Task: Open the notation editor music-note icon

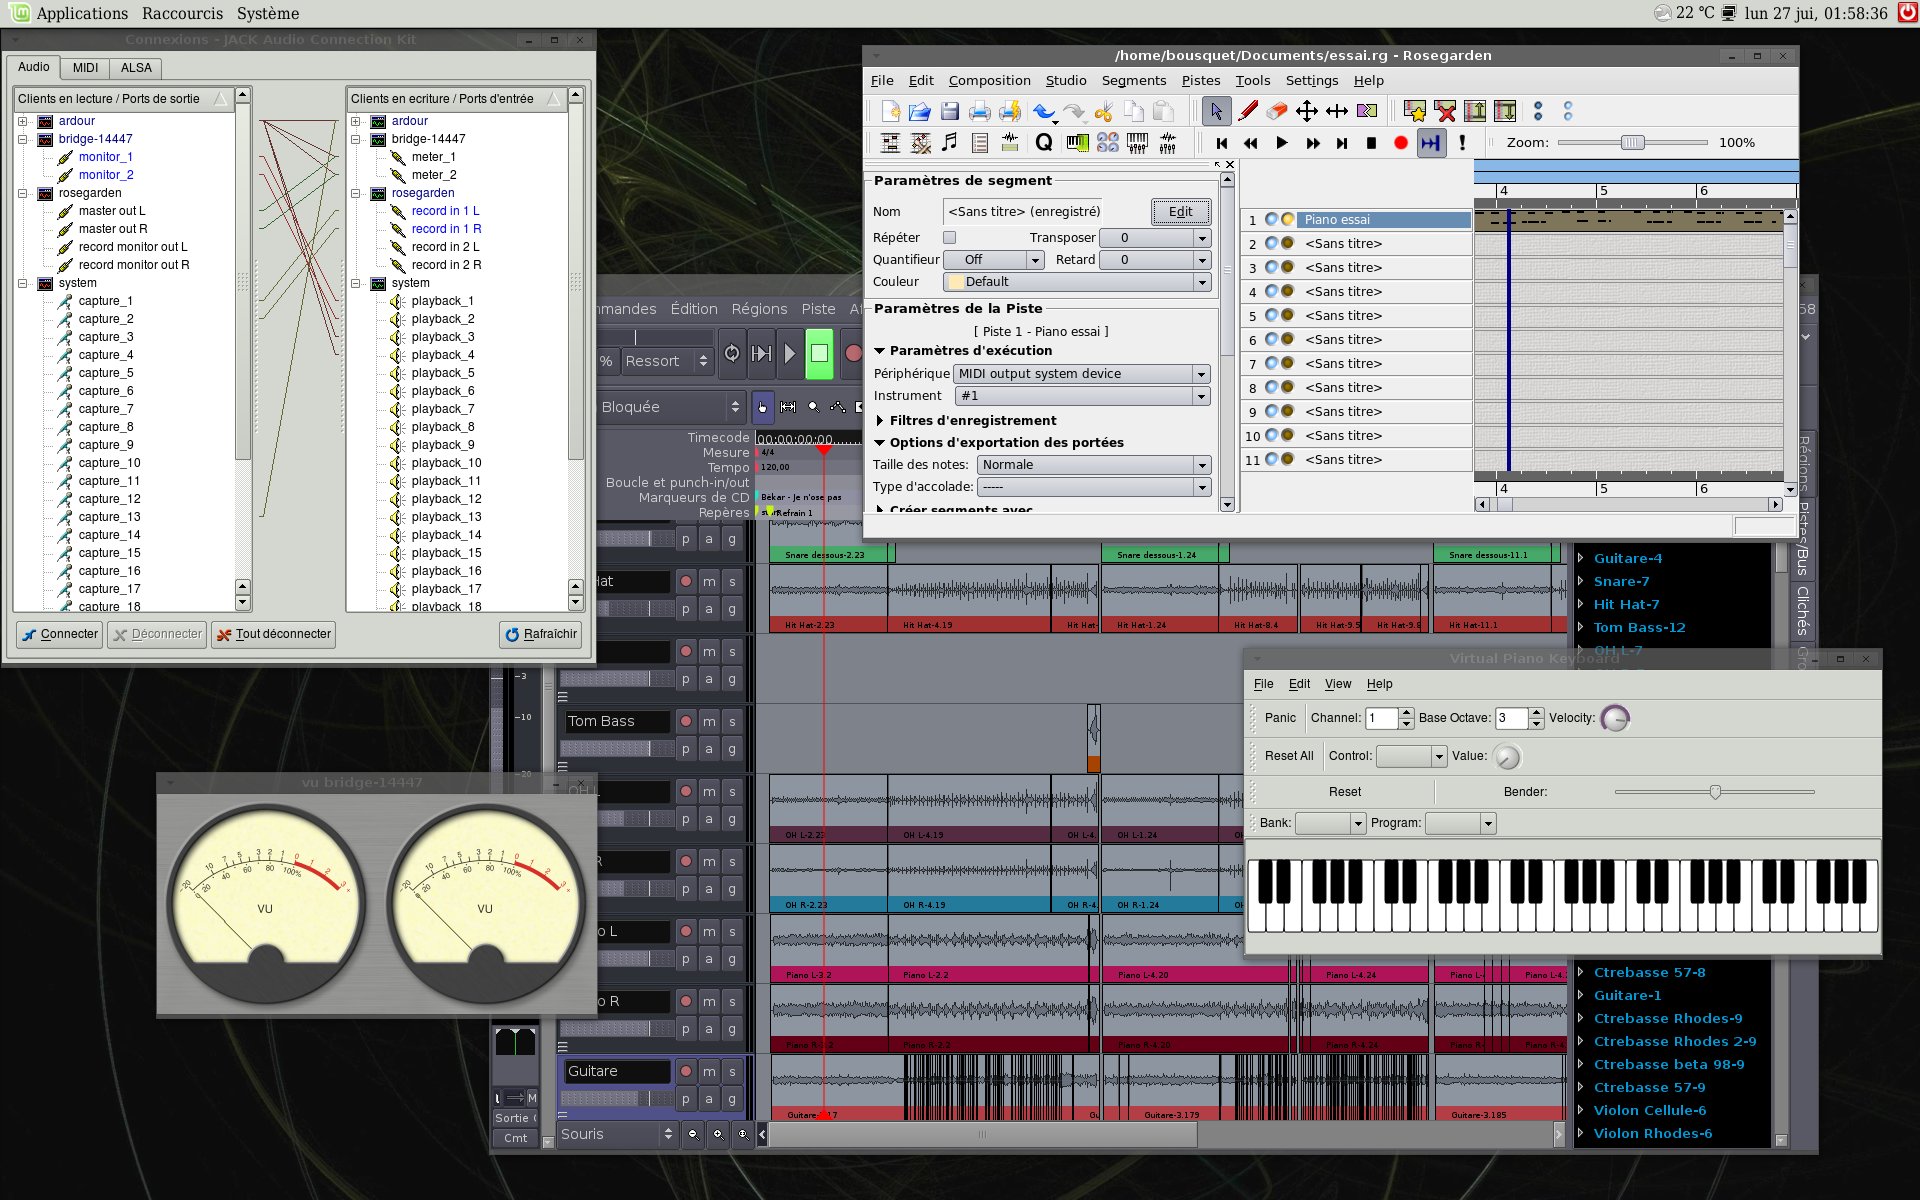Action: click(950, 143)
